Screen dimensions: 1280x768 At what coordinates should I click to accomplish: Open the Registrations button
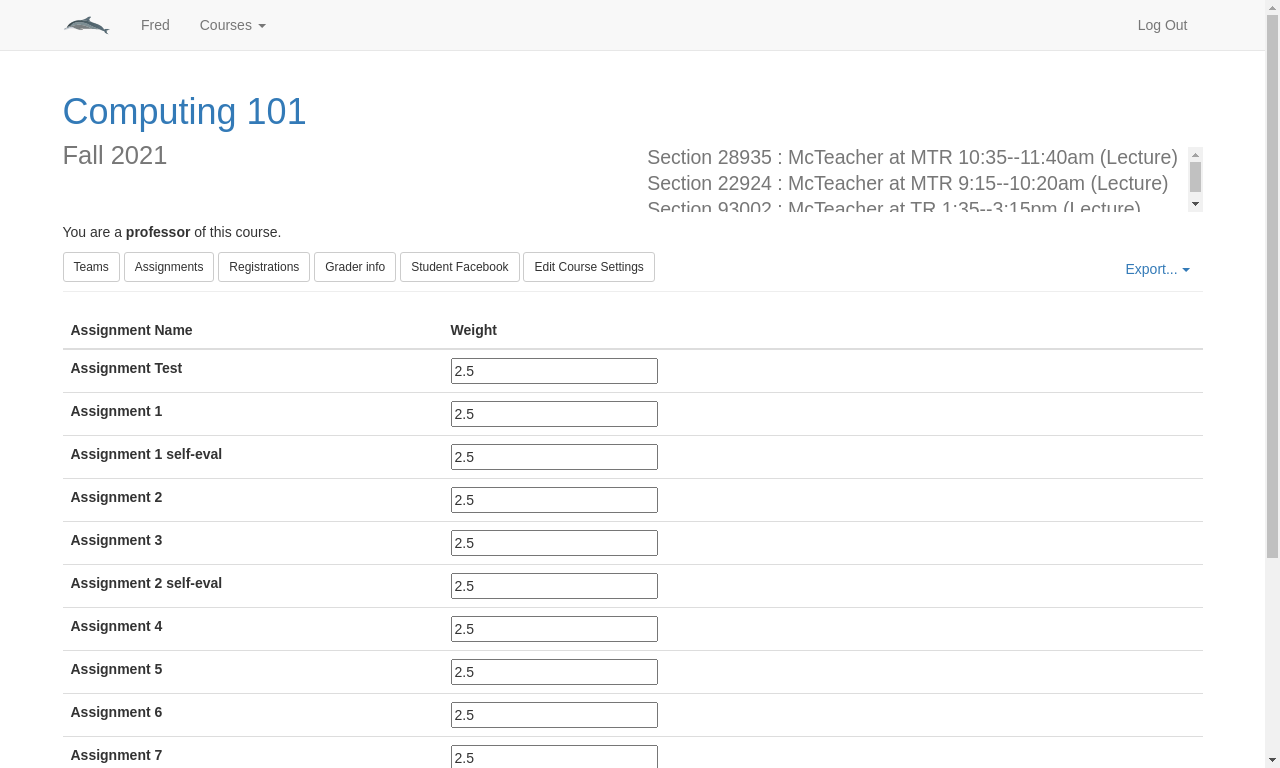coord(264,267)
